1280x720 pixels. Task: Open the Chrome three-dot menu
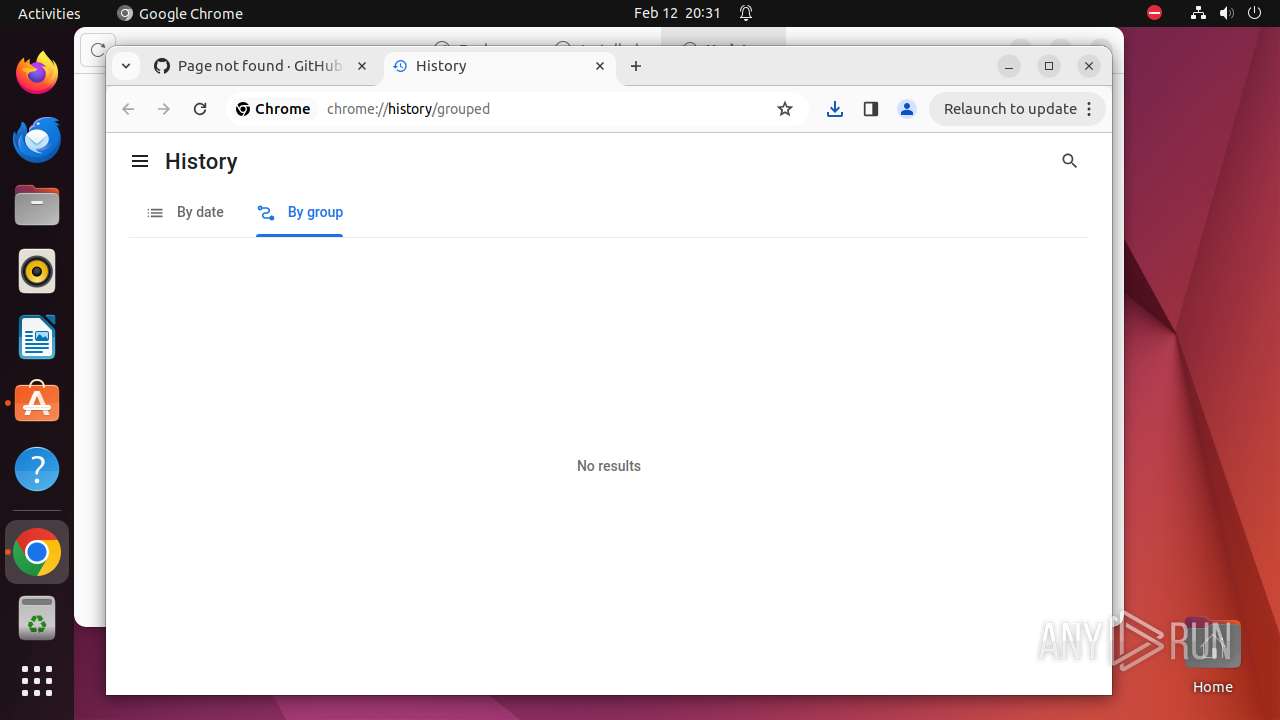point(1090,109)
